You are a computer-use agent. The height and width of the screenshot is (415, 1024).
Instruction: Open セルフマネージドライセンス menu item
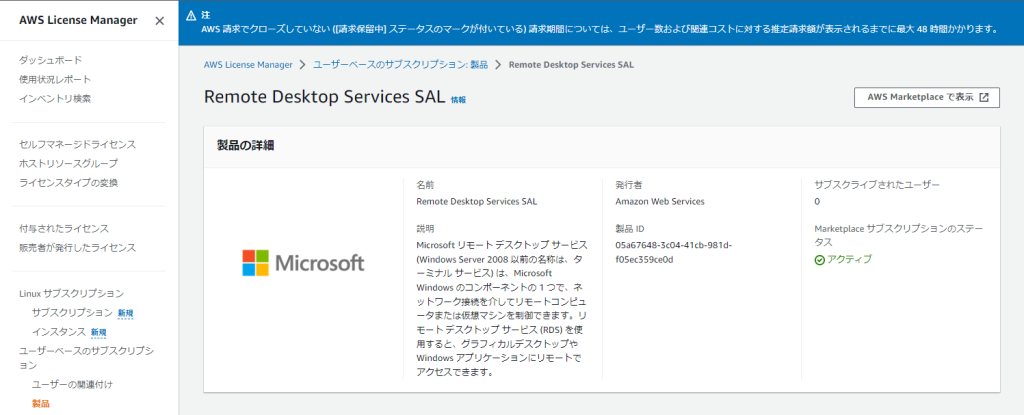coord(78,144)
